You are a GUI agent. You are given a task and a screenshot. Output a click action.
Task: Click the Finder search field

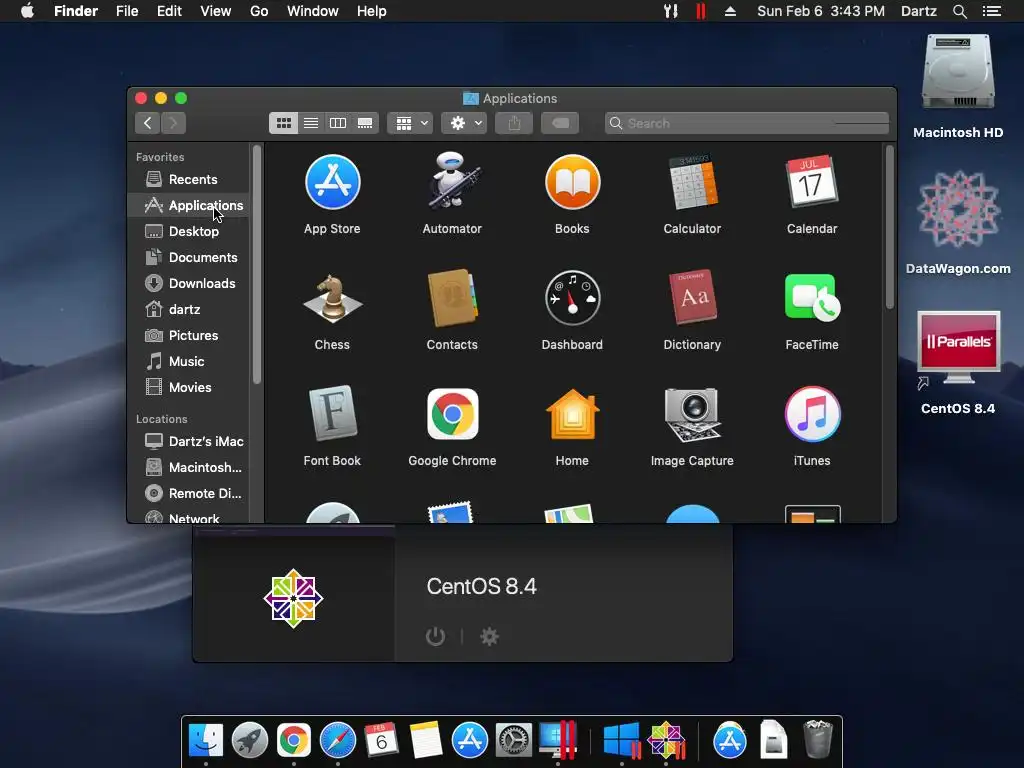tap(746, 123)
